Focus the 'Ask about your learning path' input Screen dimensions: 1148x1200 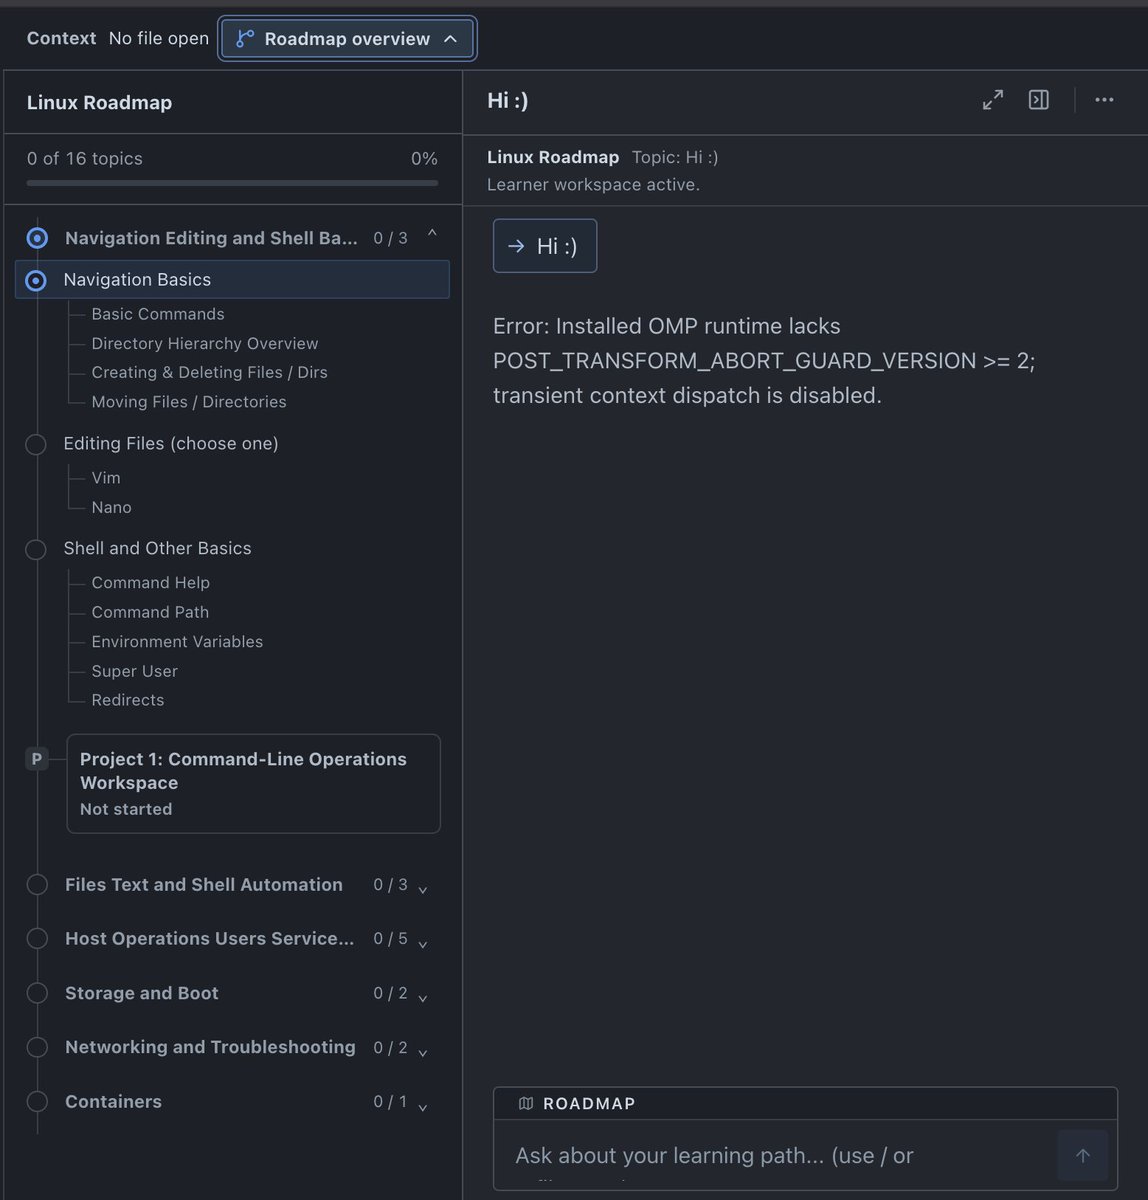click(x=780, y=1156)
